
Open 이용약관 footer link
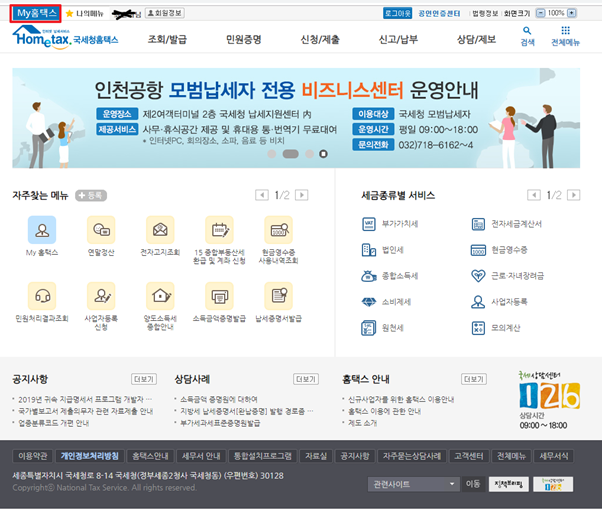33,456
